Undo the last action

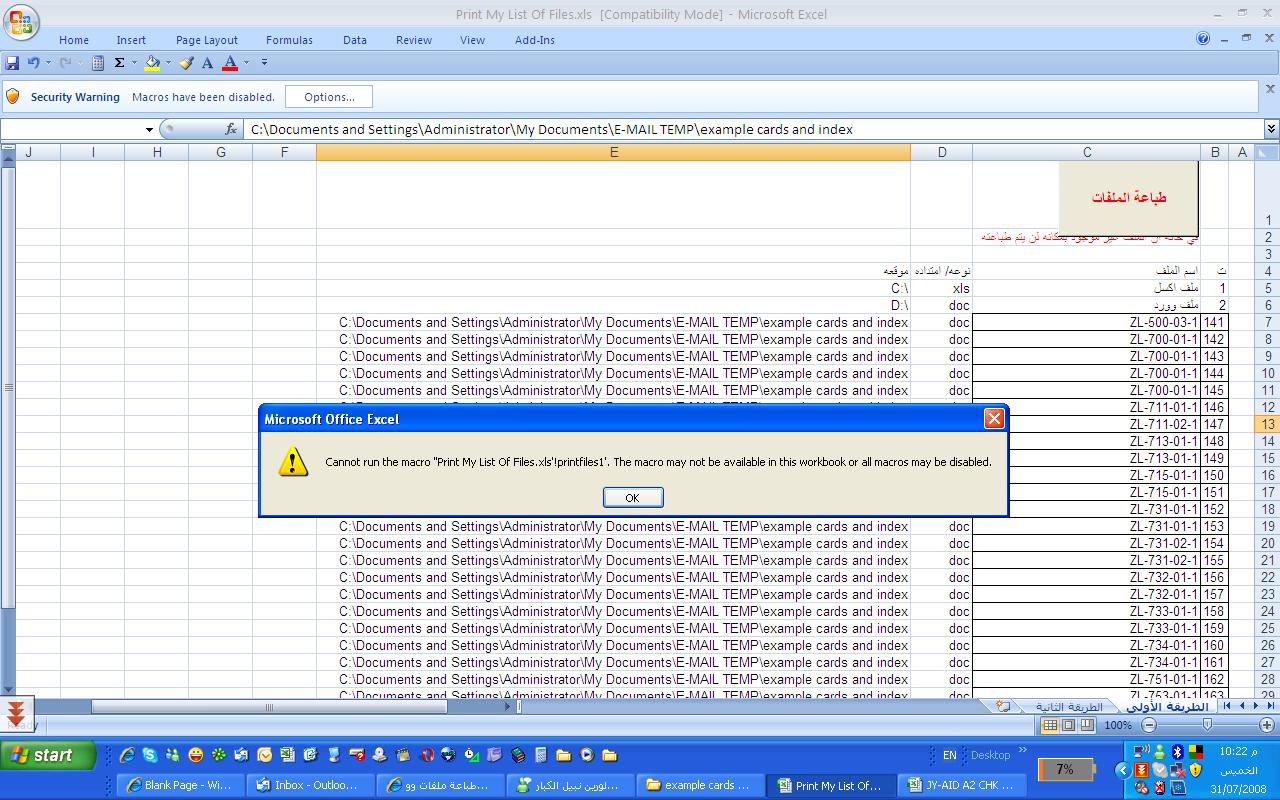(33, 63)
